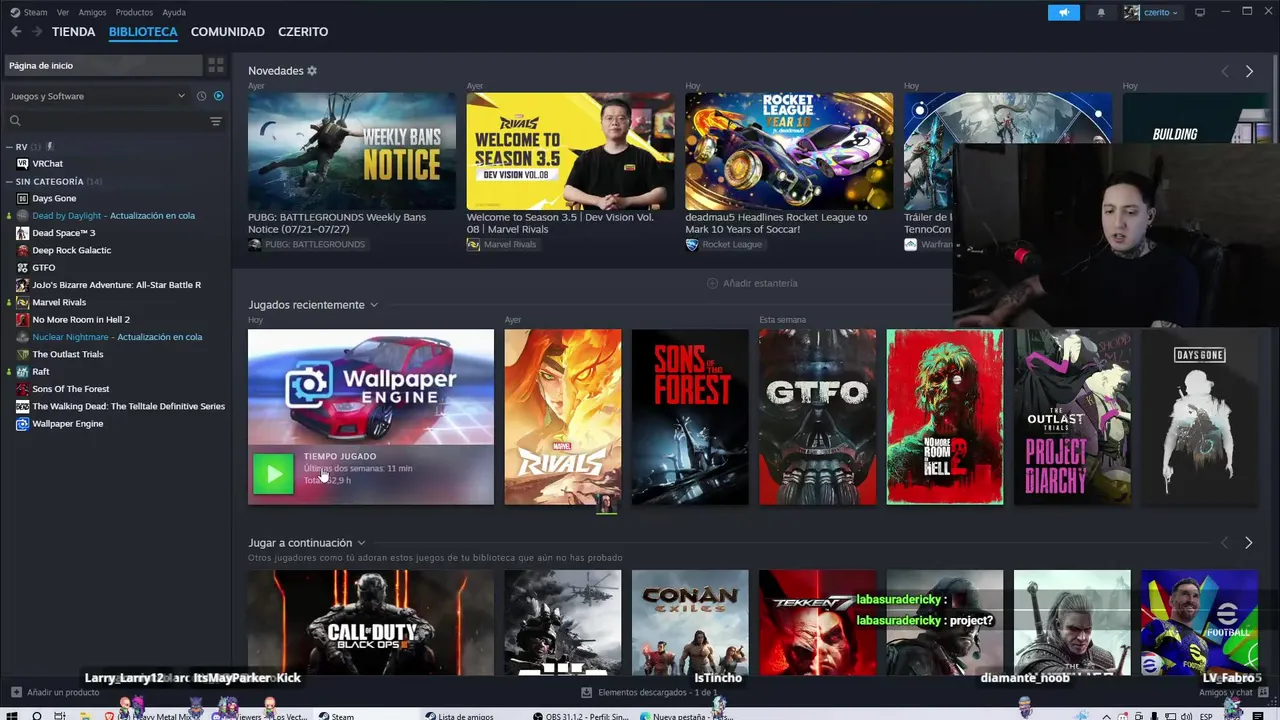The width and height of the screenshot is (1280, 720).
Task: Open the czerito account dropdown
Action: point(1175,13)
